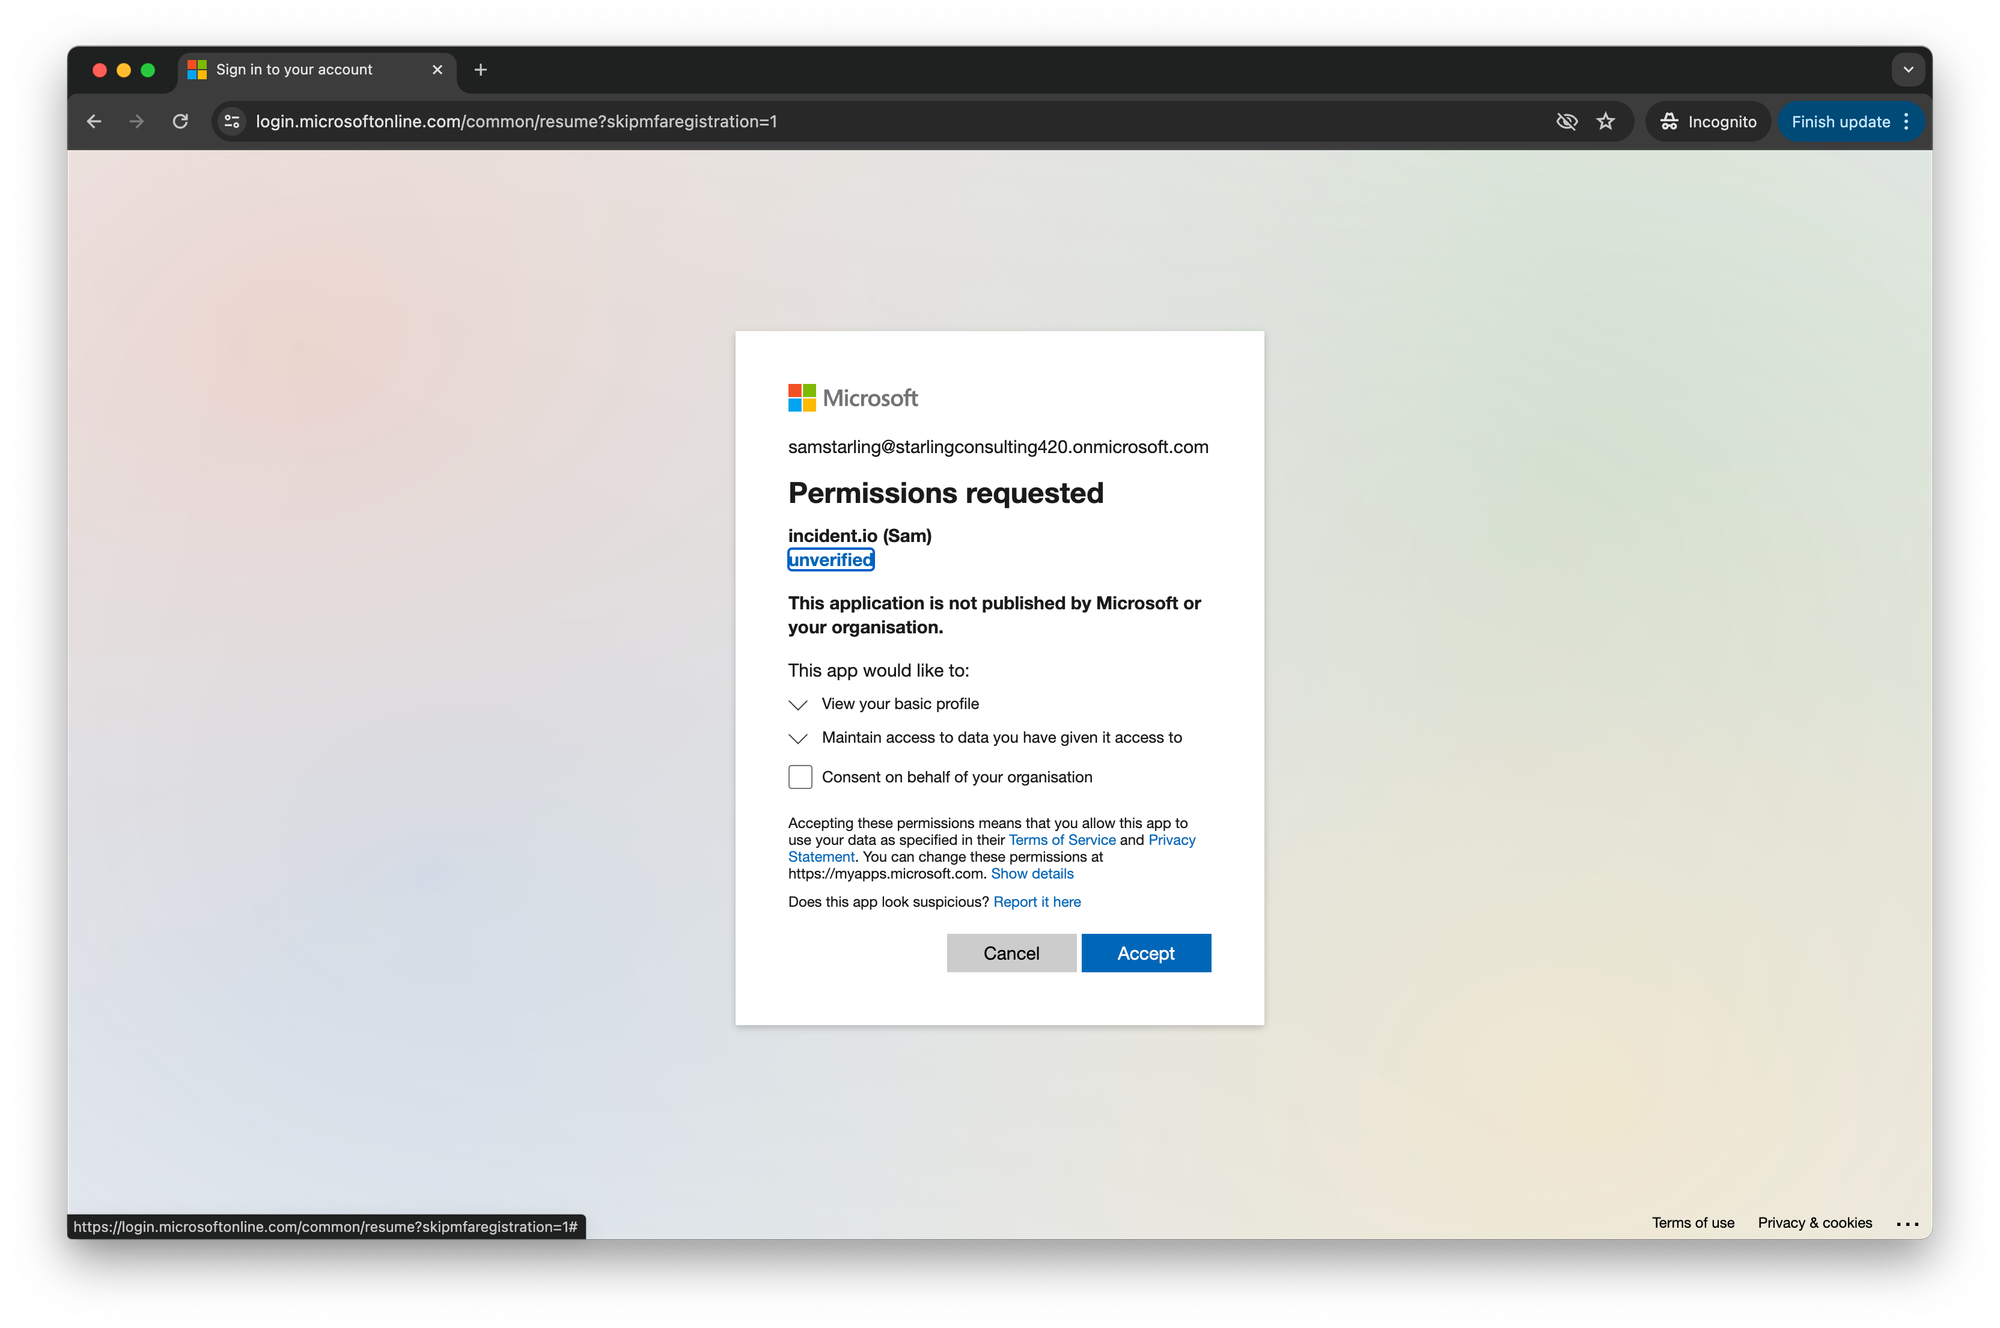Viewport: 2000px width, 1328px height.
Task: Expand View your basic profile permission
Action: pyautogui.click(x=798, y=705)
